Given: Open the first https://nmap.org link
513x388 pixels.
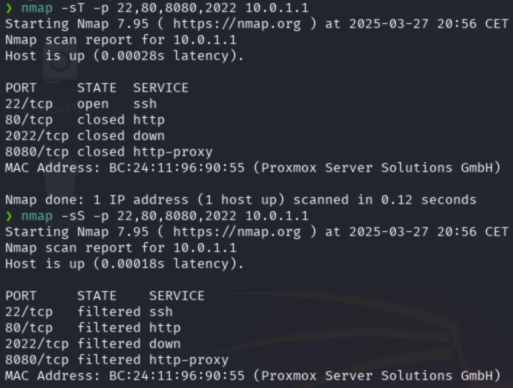Looking at the screenshot, I should coord(237,24).
